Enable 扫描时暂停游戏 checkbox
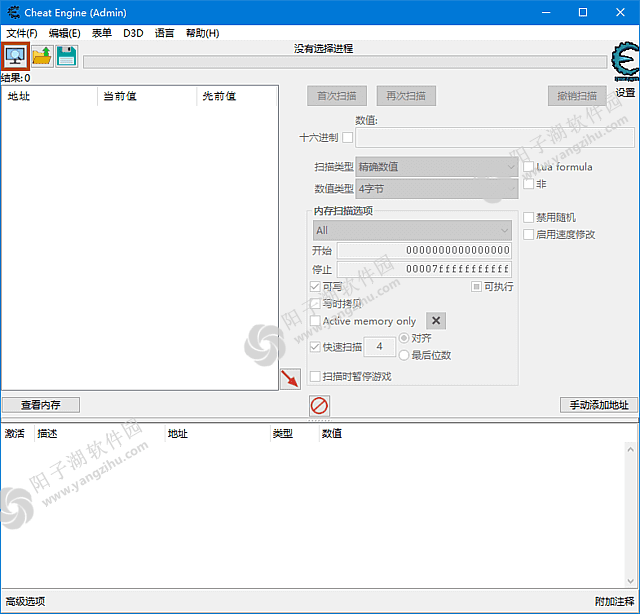The height and width of the screenshot is (614, 640). tap(315, 376)
